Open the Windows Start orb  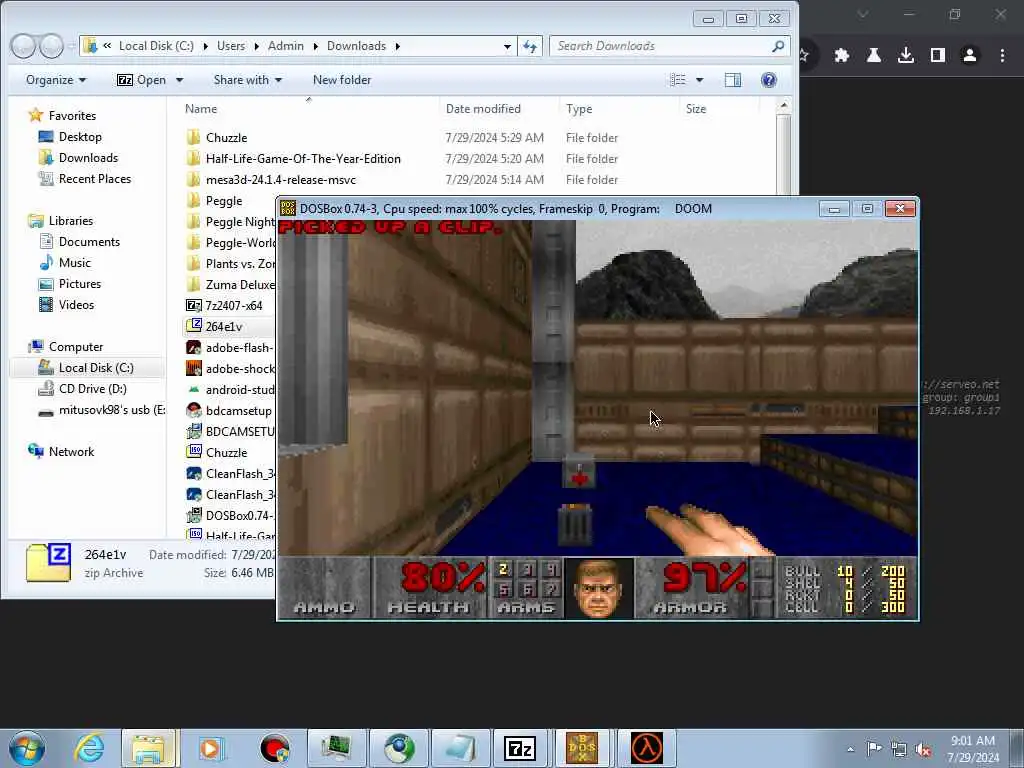tap(27, 748)
